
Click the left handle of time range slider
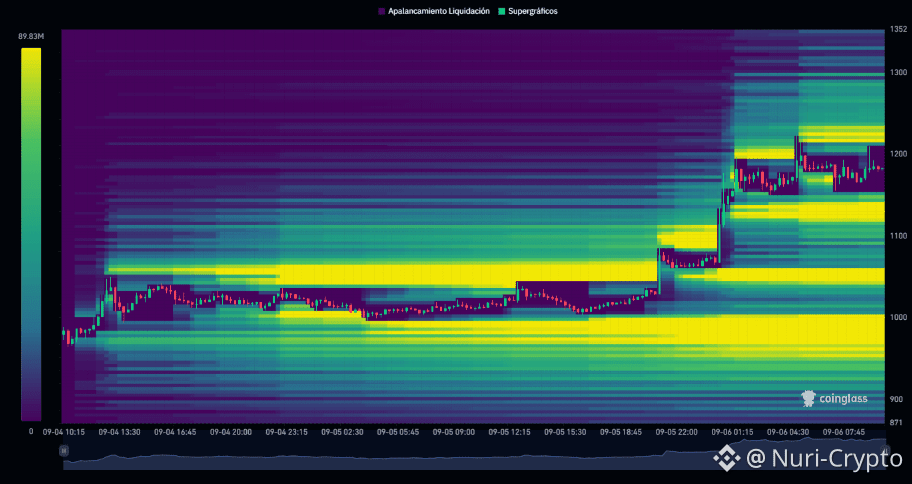(x=64, y=450)
